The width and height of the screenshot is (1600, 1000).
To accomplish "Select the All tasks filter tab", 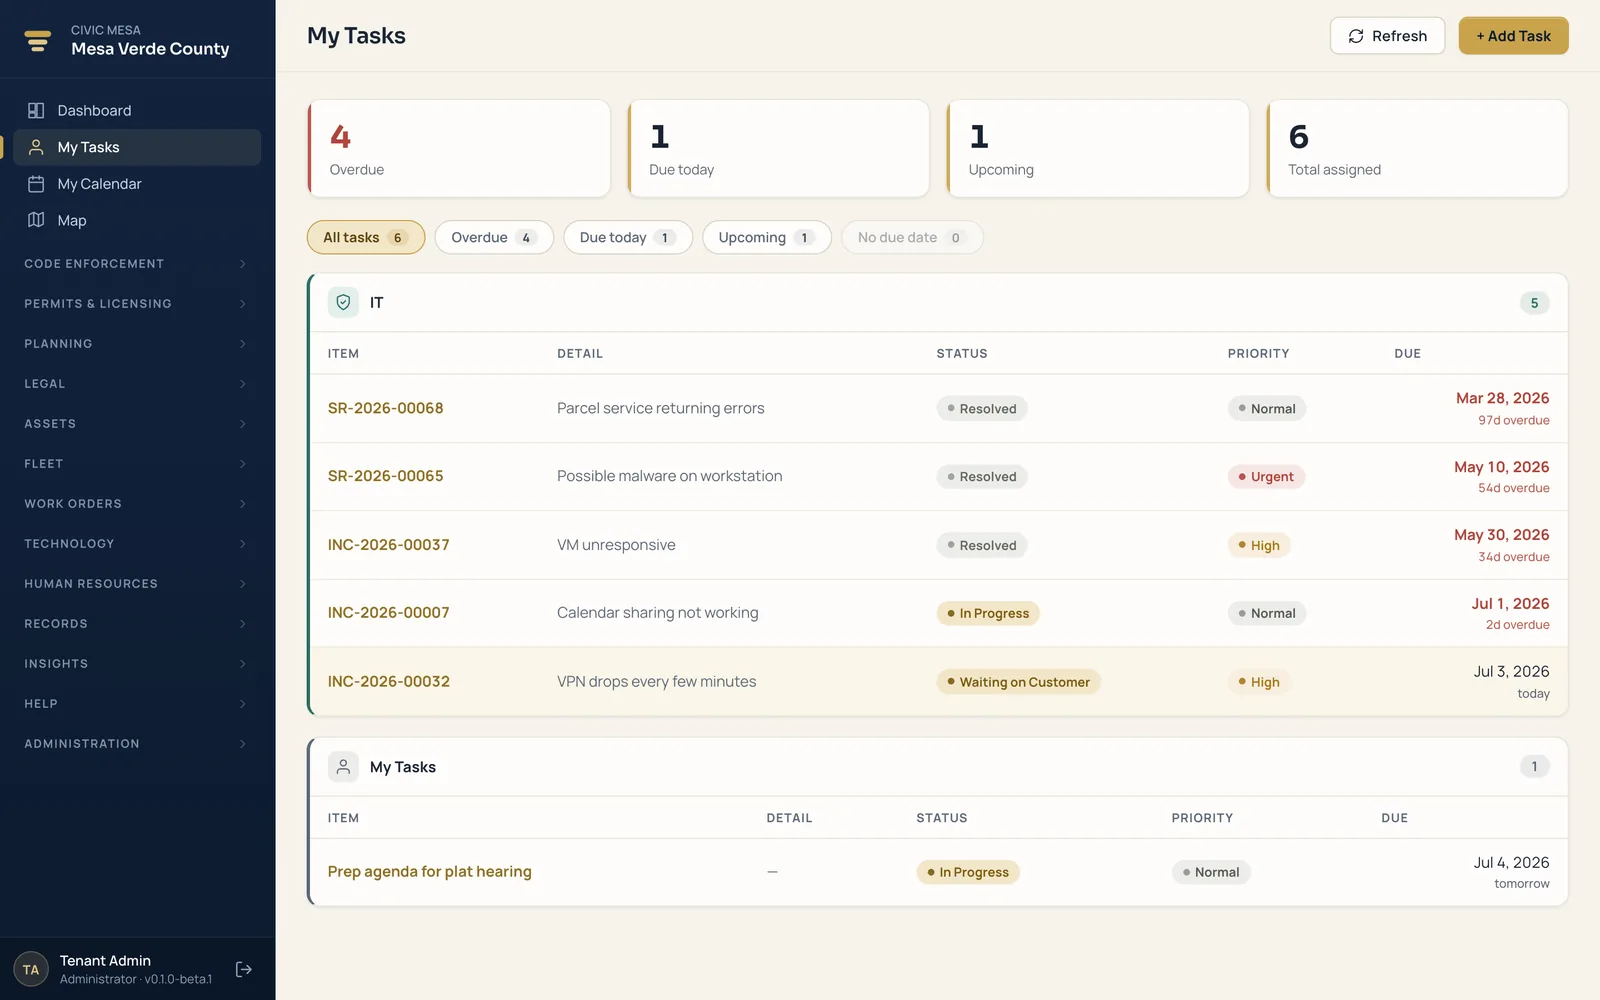I will pos(366,237).
